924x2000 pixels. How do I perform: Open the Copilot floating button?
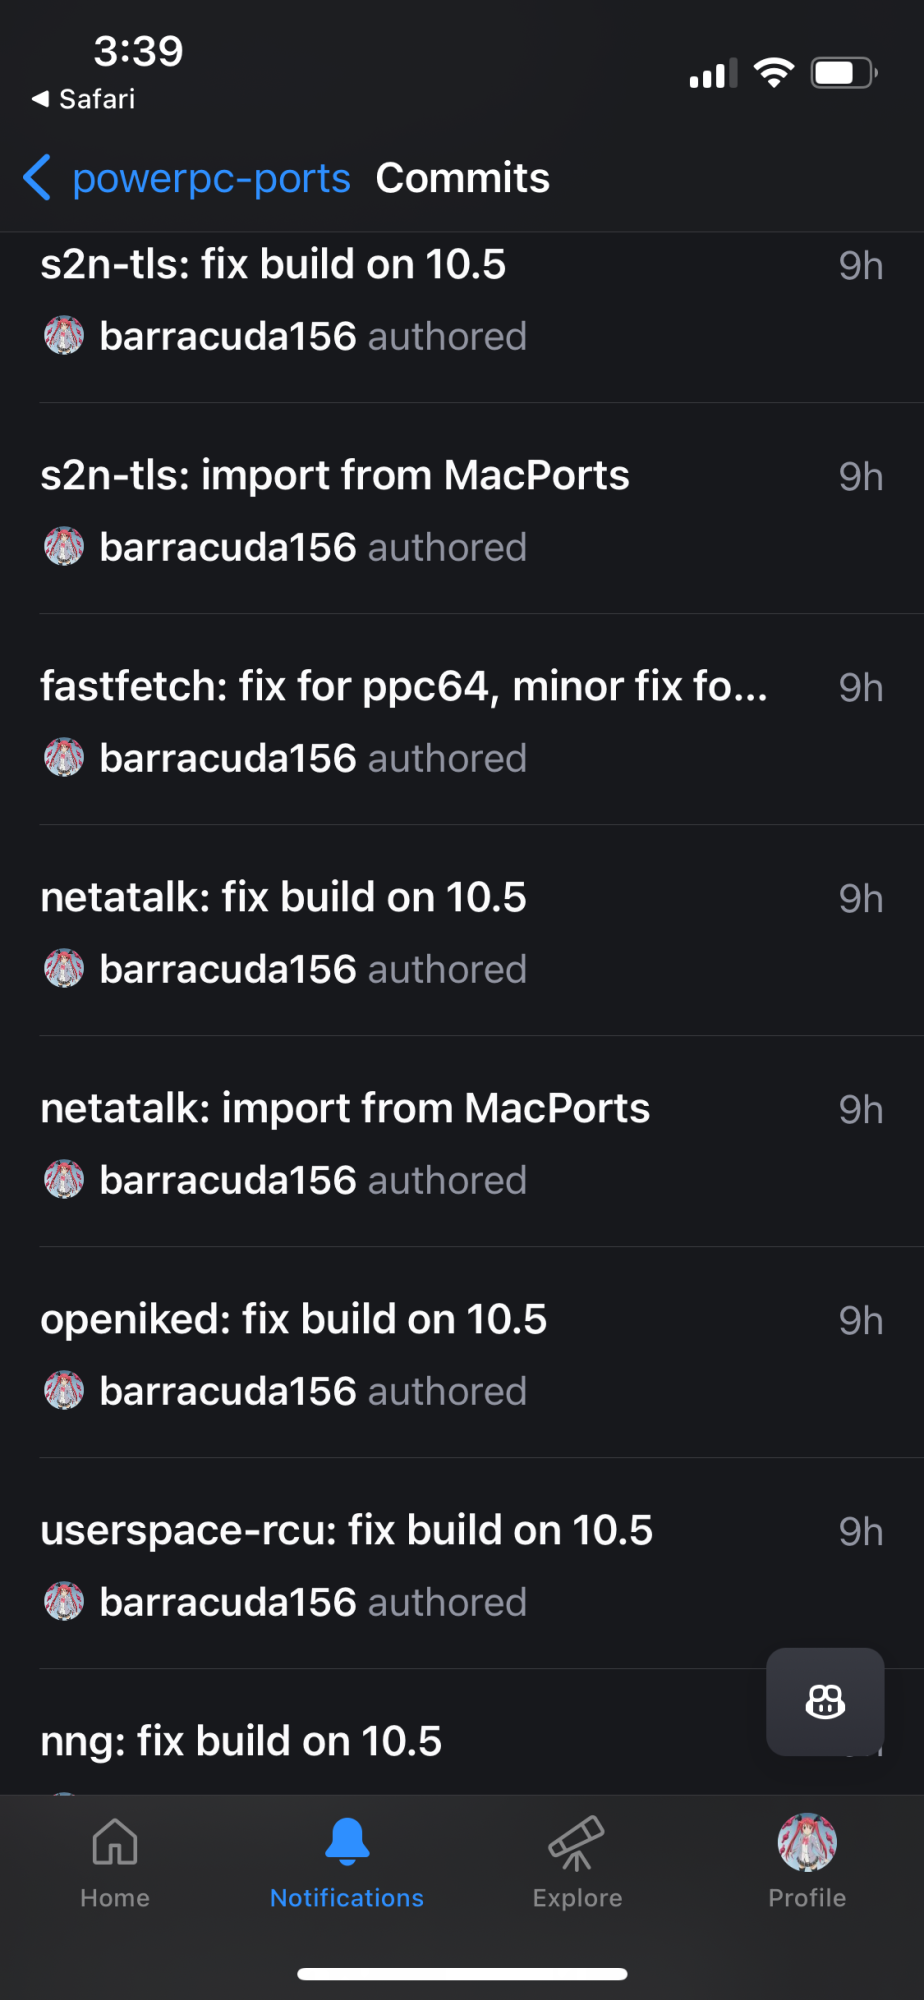[x=825, y=1701]
